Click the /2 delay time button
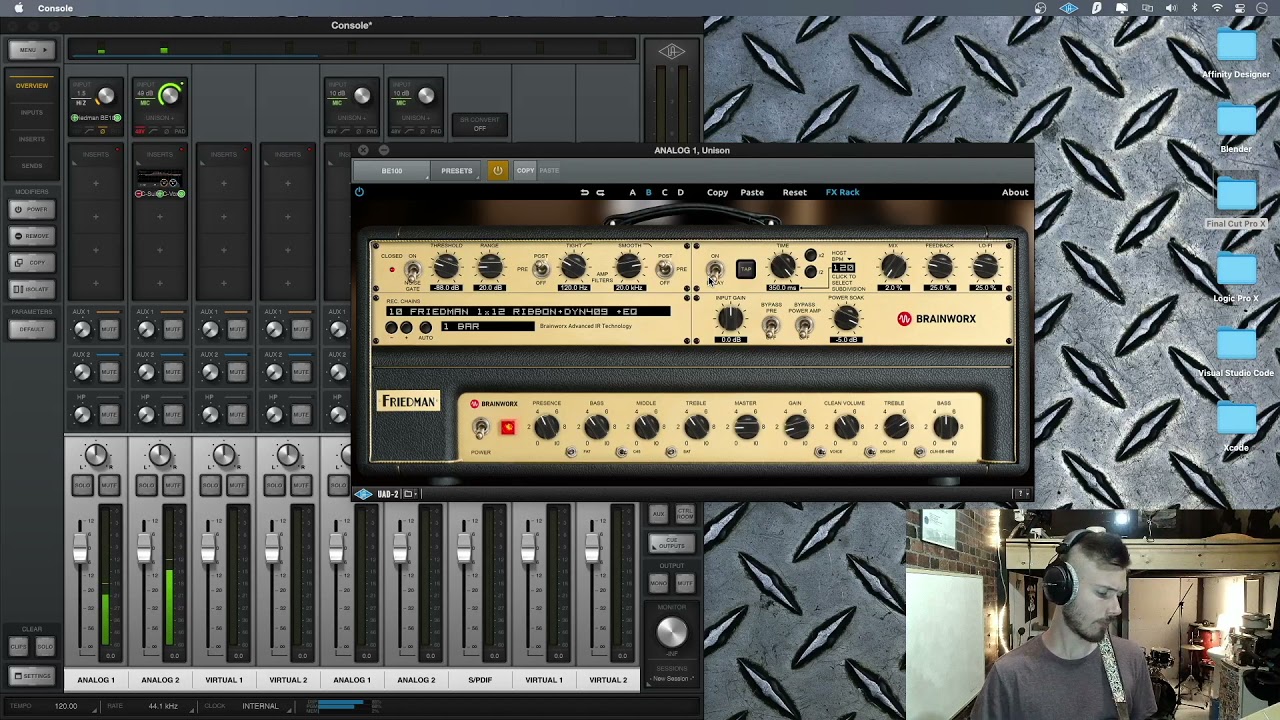 (810, 272)
